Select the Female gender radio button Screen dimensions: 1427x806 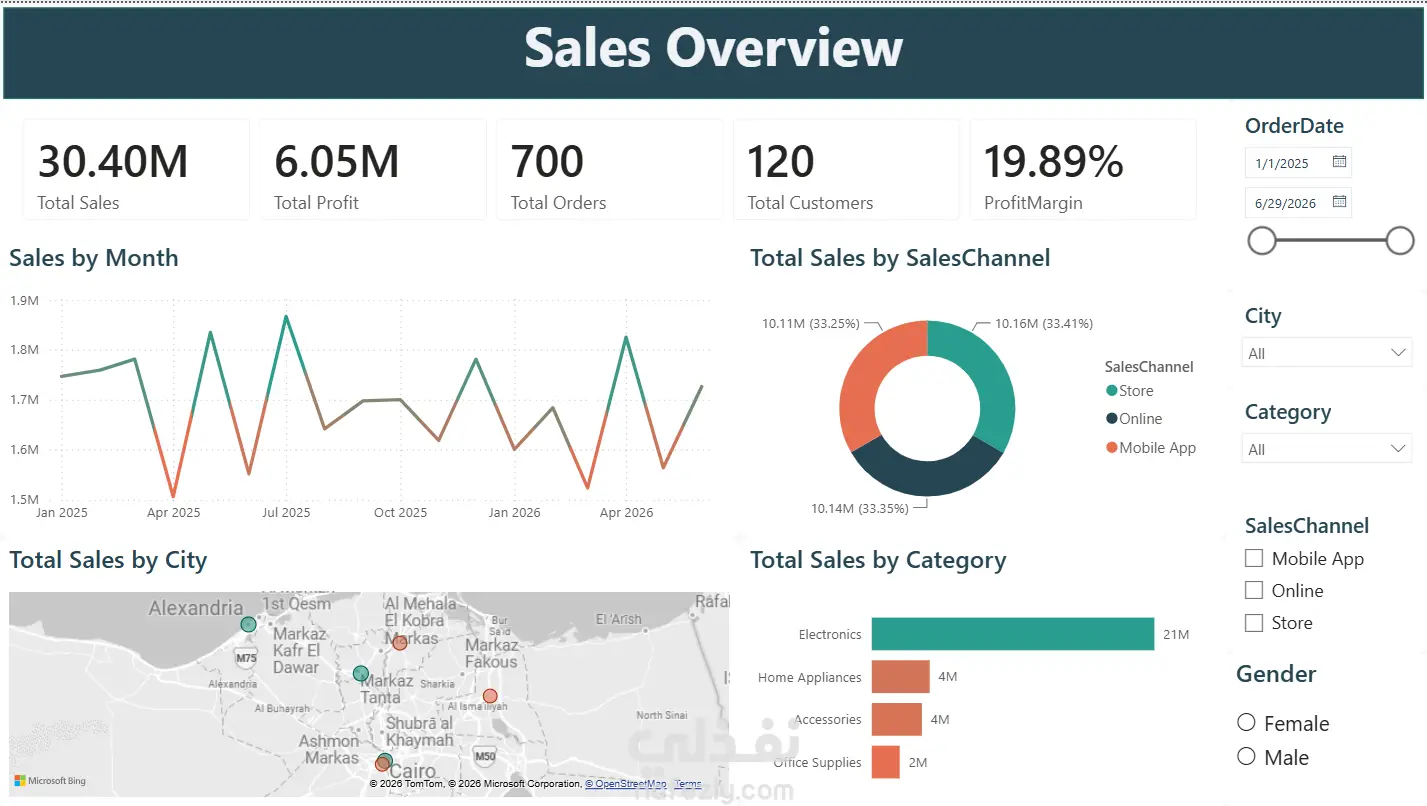tap(1246, 722)
